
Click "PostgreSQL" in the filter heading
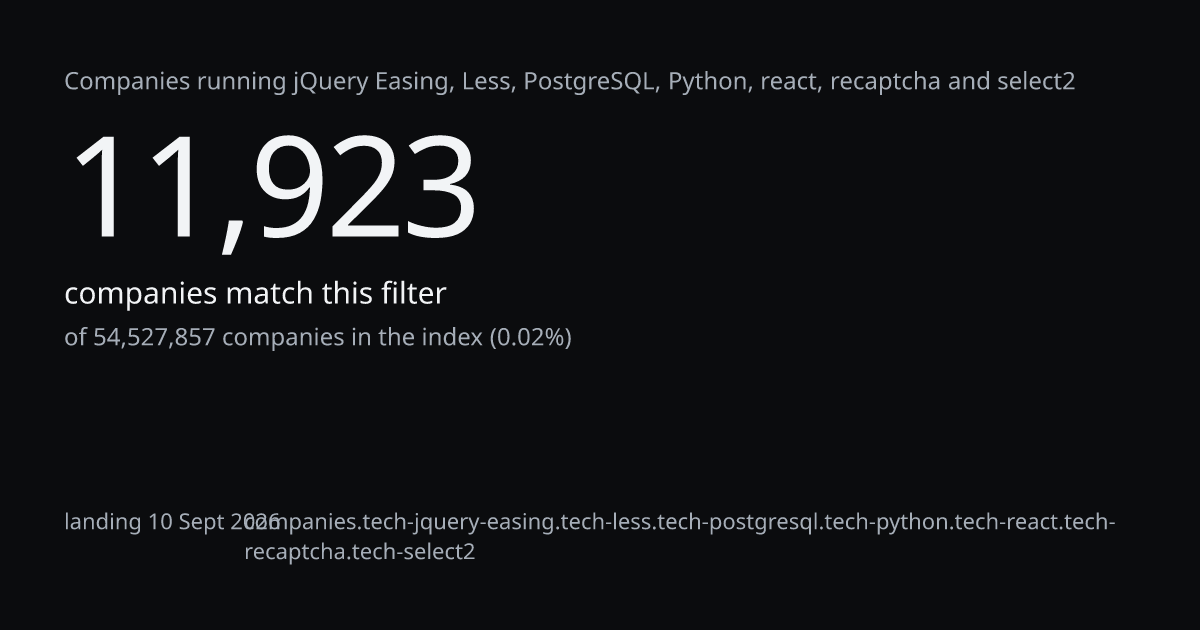point(590,82)
